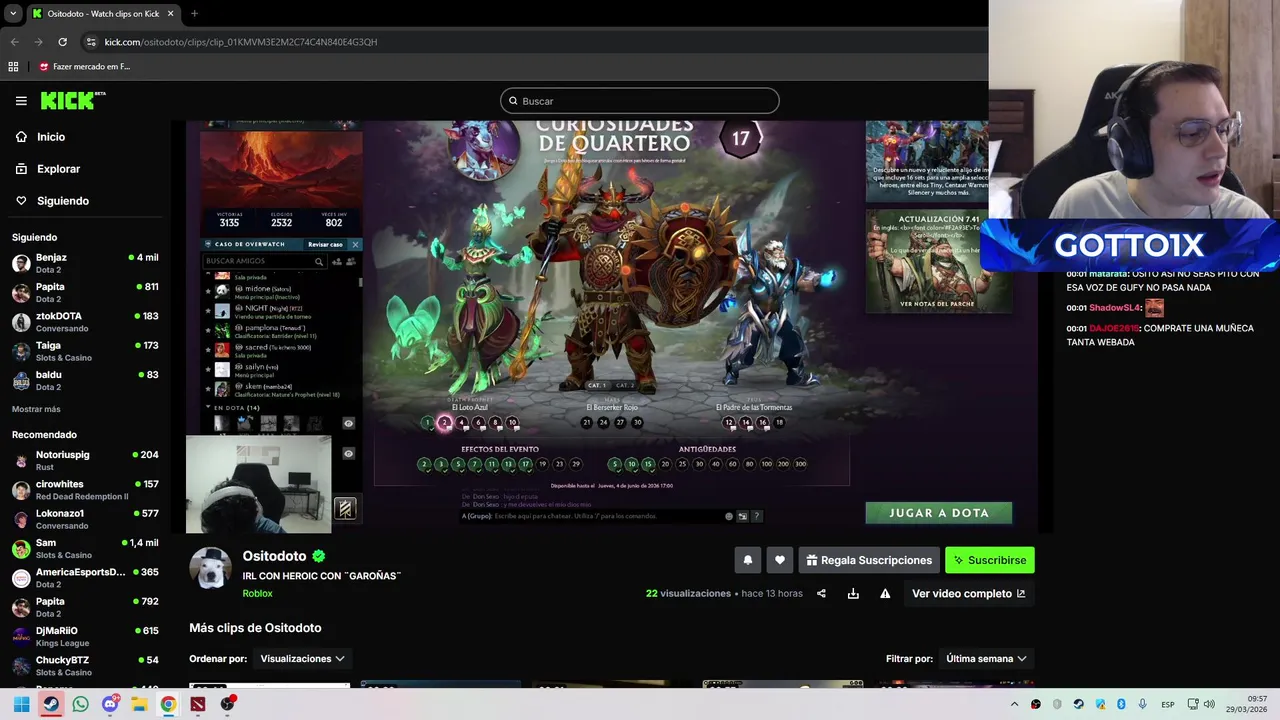Click the ESP language indicator
This screenshot has height=720, width=1280.
click(1168, 704)
